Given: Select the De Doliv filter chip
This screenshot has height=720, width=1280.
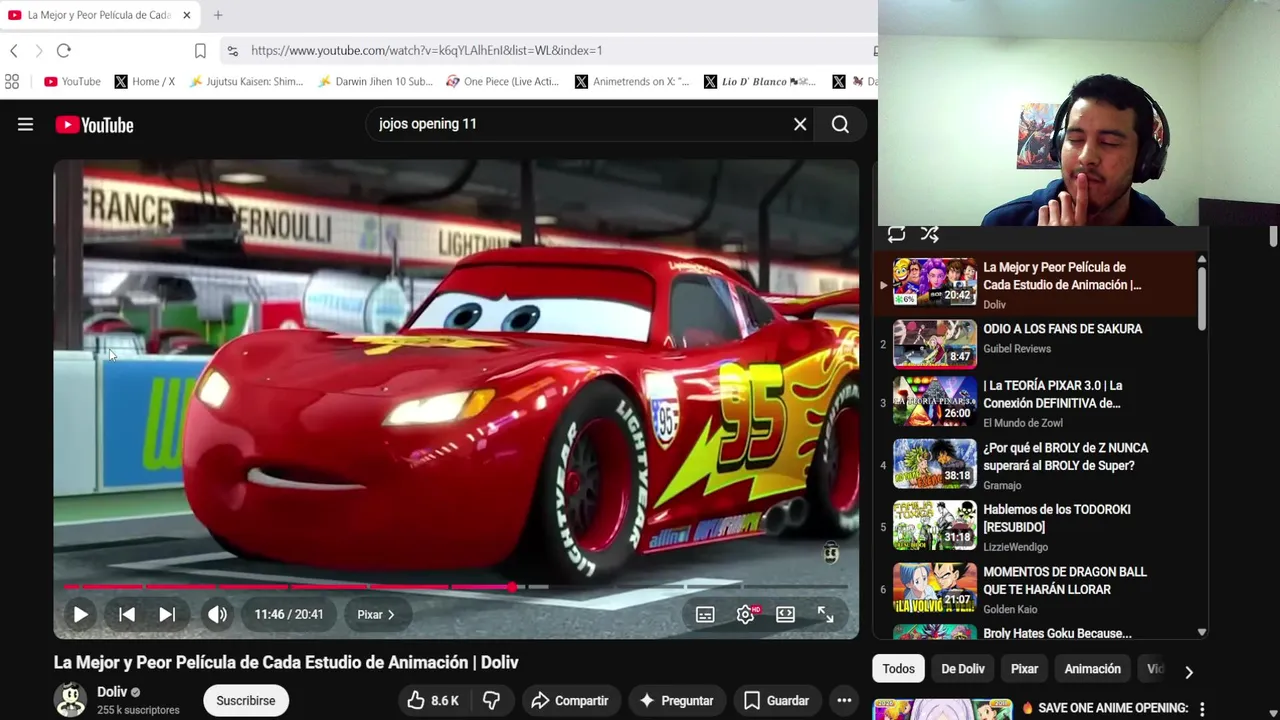Looking at the screenshot, I should (x=963, y=669).
